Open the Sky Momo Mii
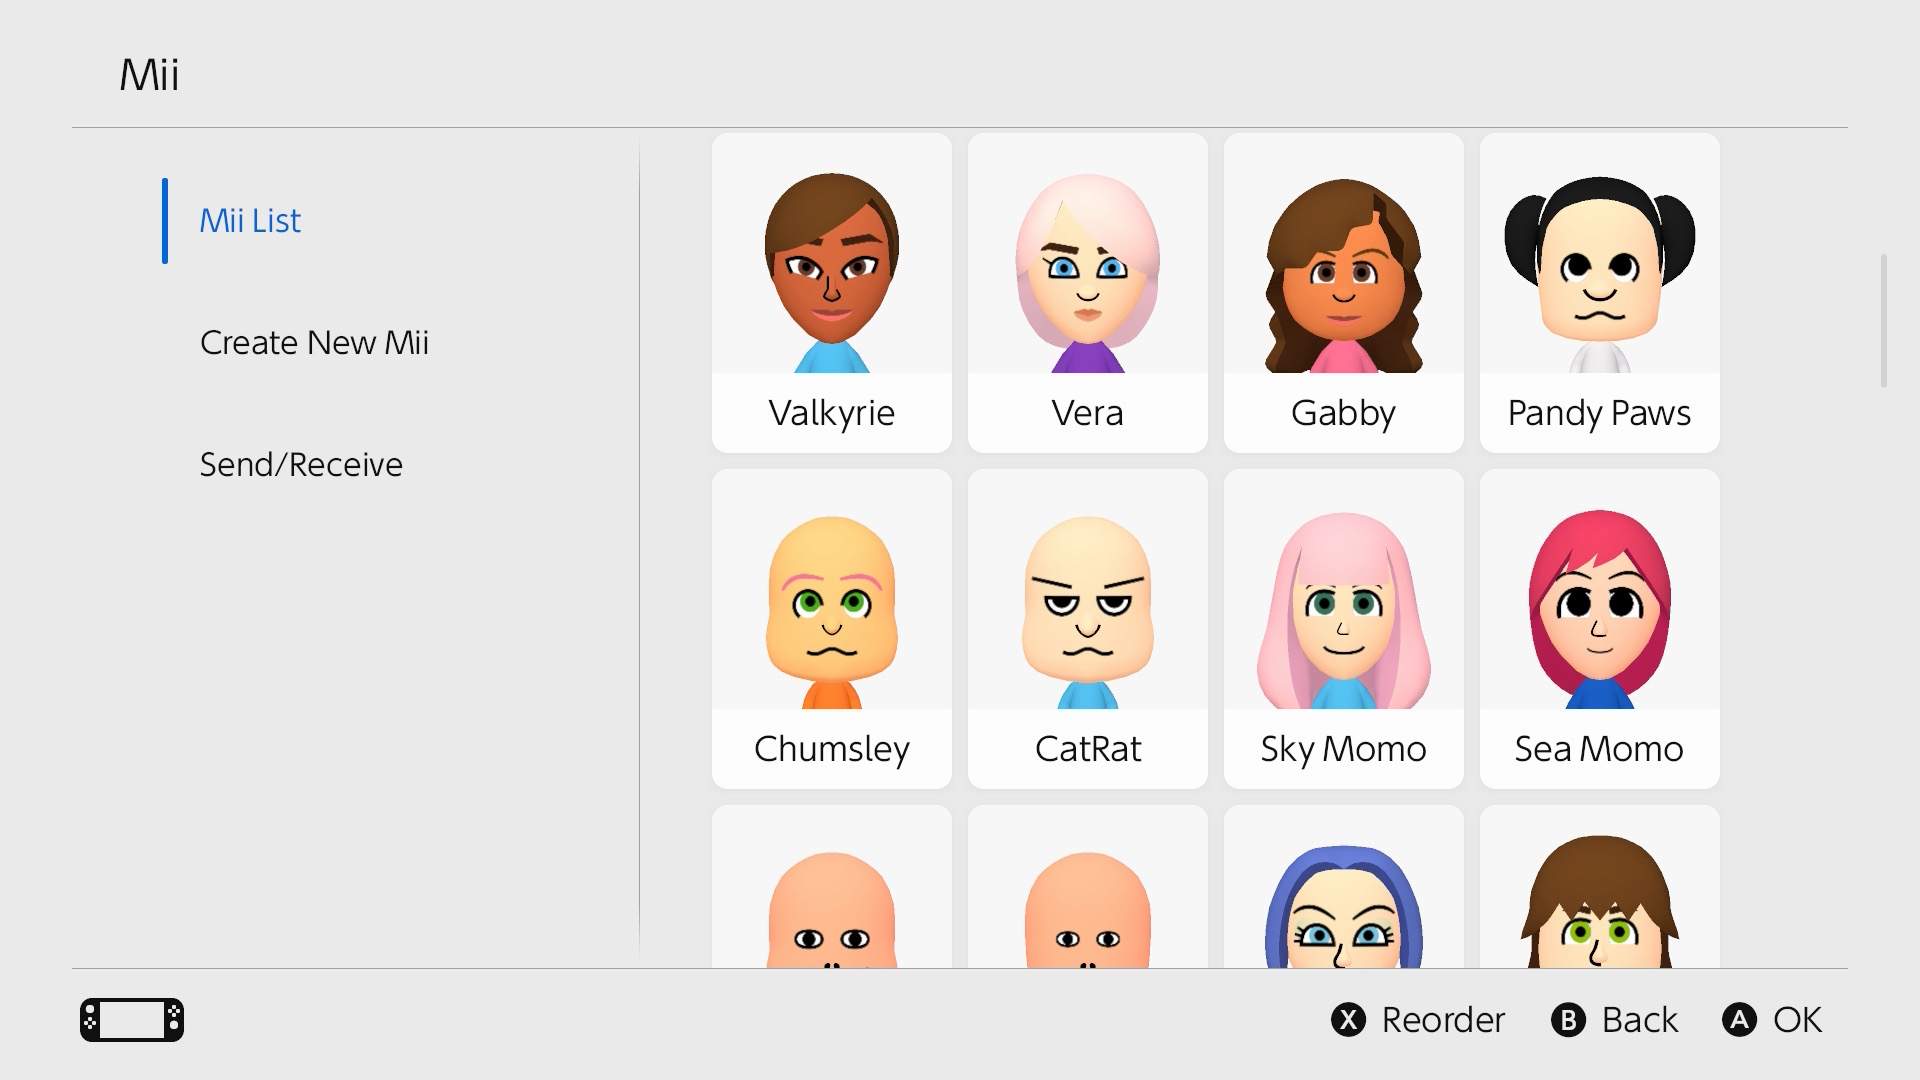 coord(1343,628)
